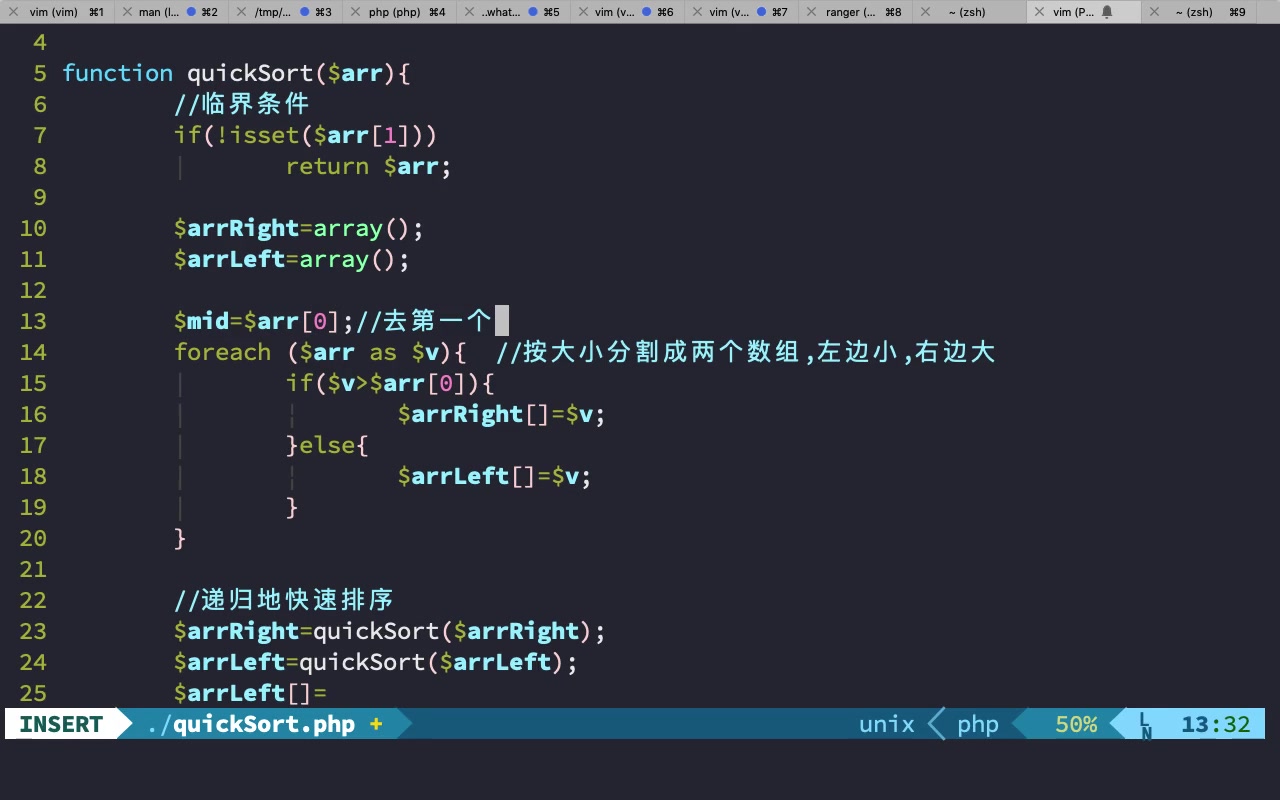Click '$arrRight=quickSort($arrRight);' on line 23
Viewport: 1280px width, 800px height.
tap(390, 631)
